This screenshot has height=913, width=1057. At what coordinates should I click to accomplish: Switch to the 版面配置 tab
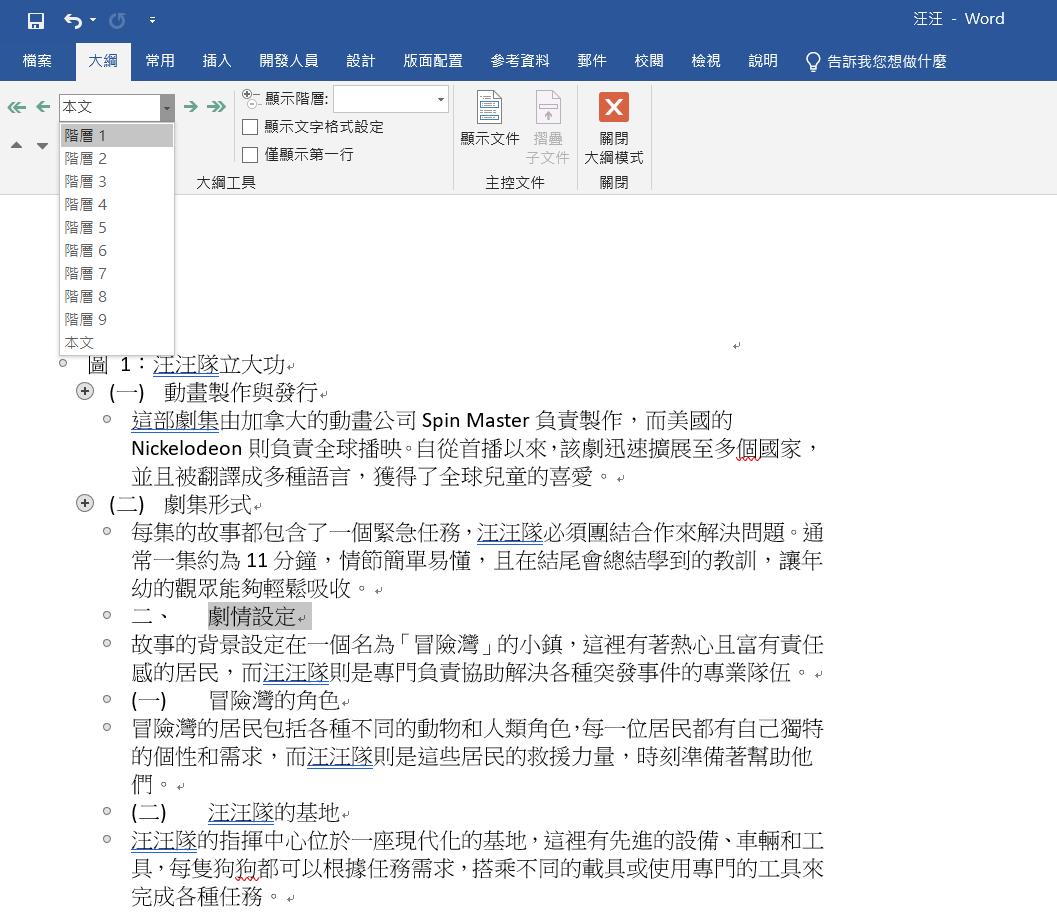pyautogui.click(x=433, y=61)
